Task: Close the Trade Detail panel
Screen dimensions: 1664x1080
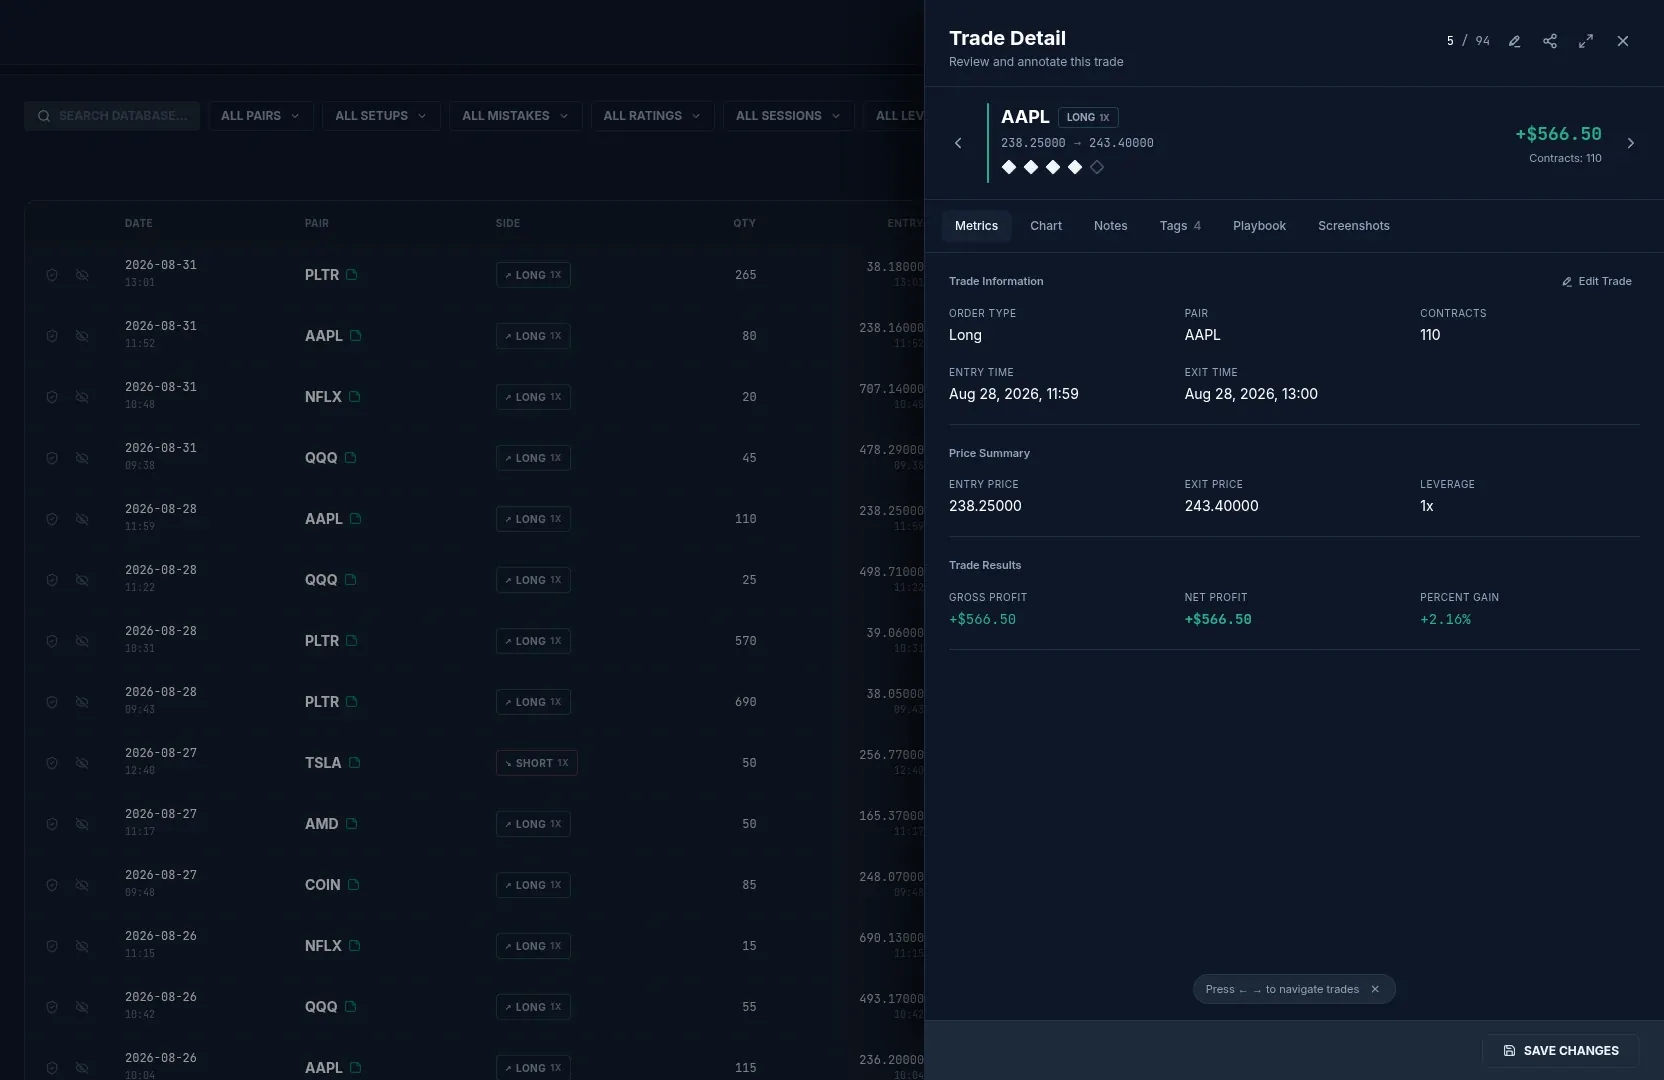Action: point(1623,41)
